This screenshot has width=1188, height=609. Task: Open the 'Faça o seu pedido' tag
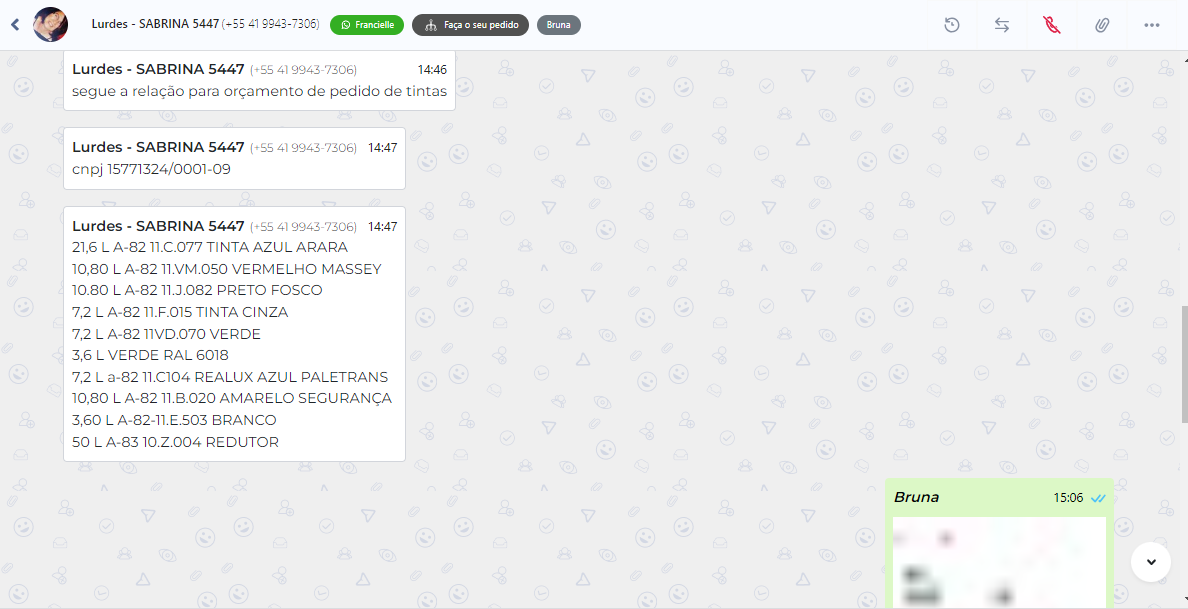471,25
